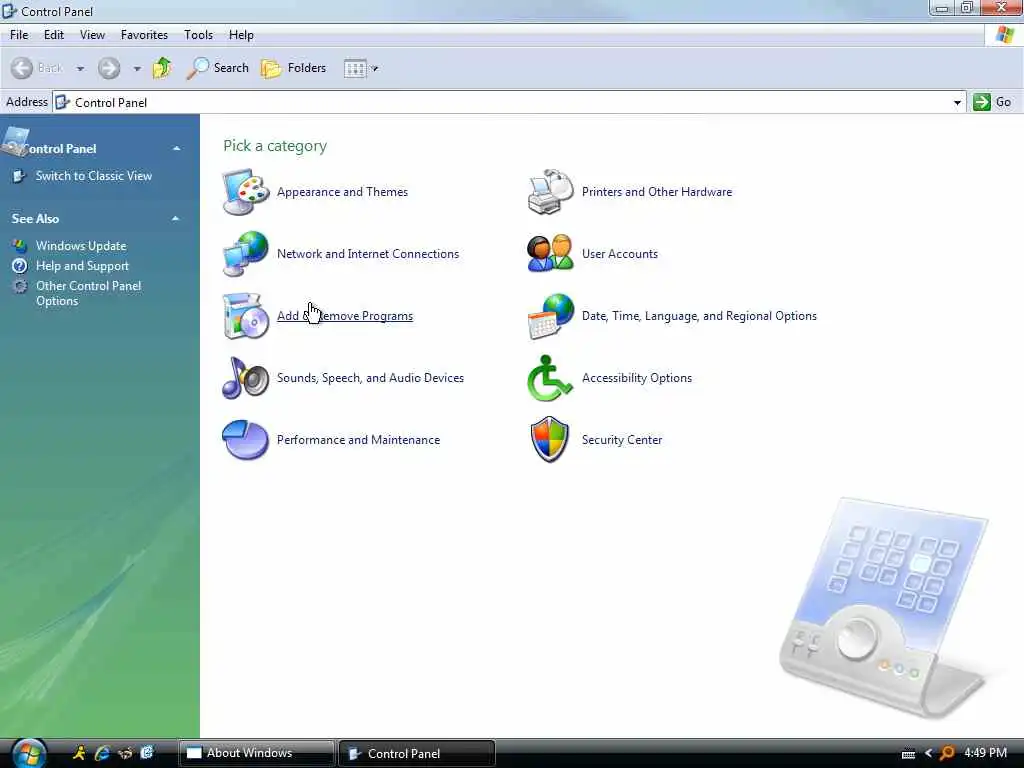
Task: Click the Performance and Maintenance pie chart icon
Action: click(246, 440)
